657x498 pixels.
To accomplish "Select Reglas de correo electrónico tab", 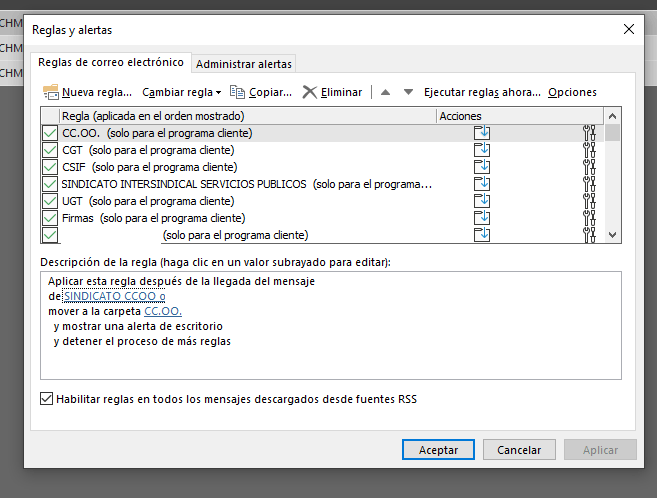I will click(111, 62).
